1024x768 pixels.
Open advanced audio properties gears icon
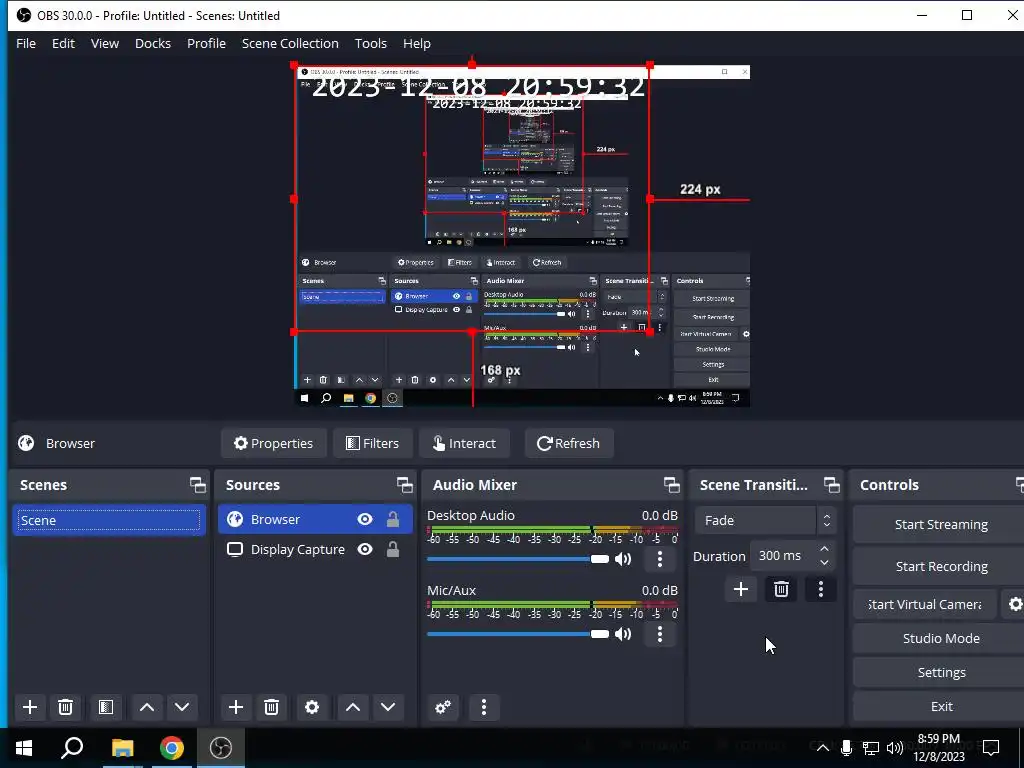pos(443,707)
